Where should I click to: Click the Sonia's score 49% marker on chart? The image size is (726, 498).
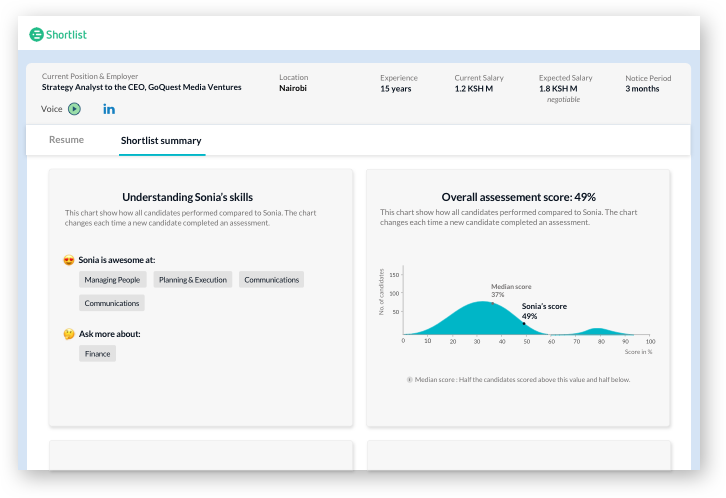[524, 324]
